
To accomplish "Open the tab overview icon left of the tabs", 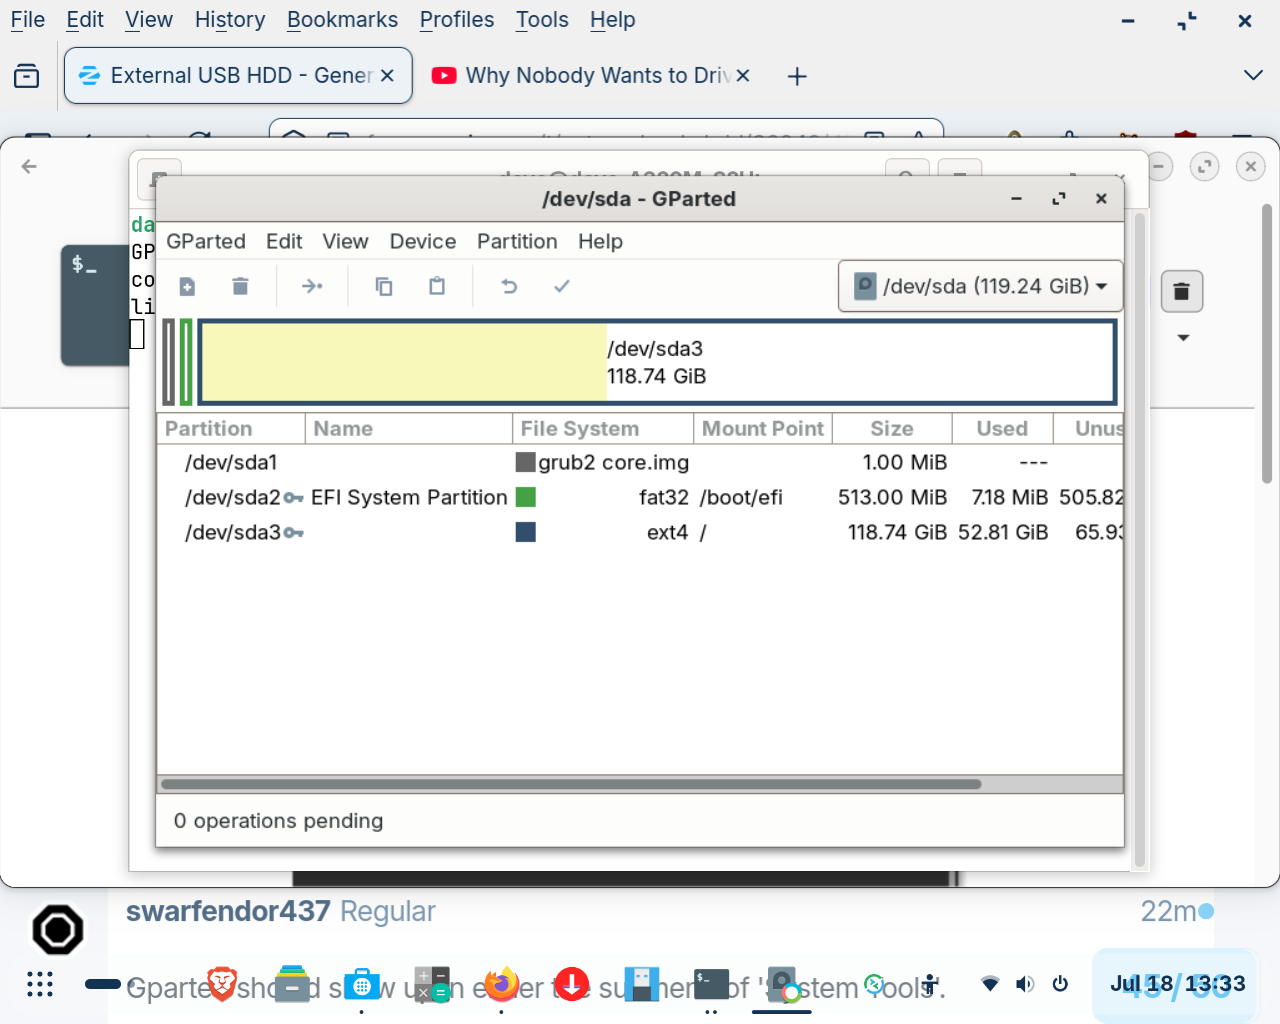I will point(27,75).
